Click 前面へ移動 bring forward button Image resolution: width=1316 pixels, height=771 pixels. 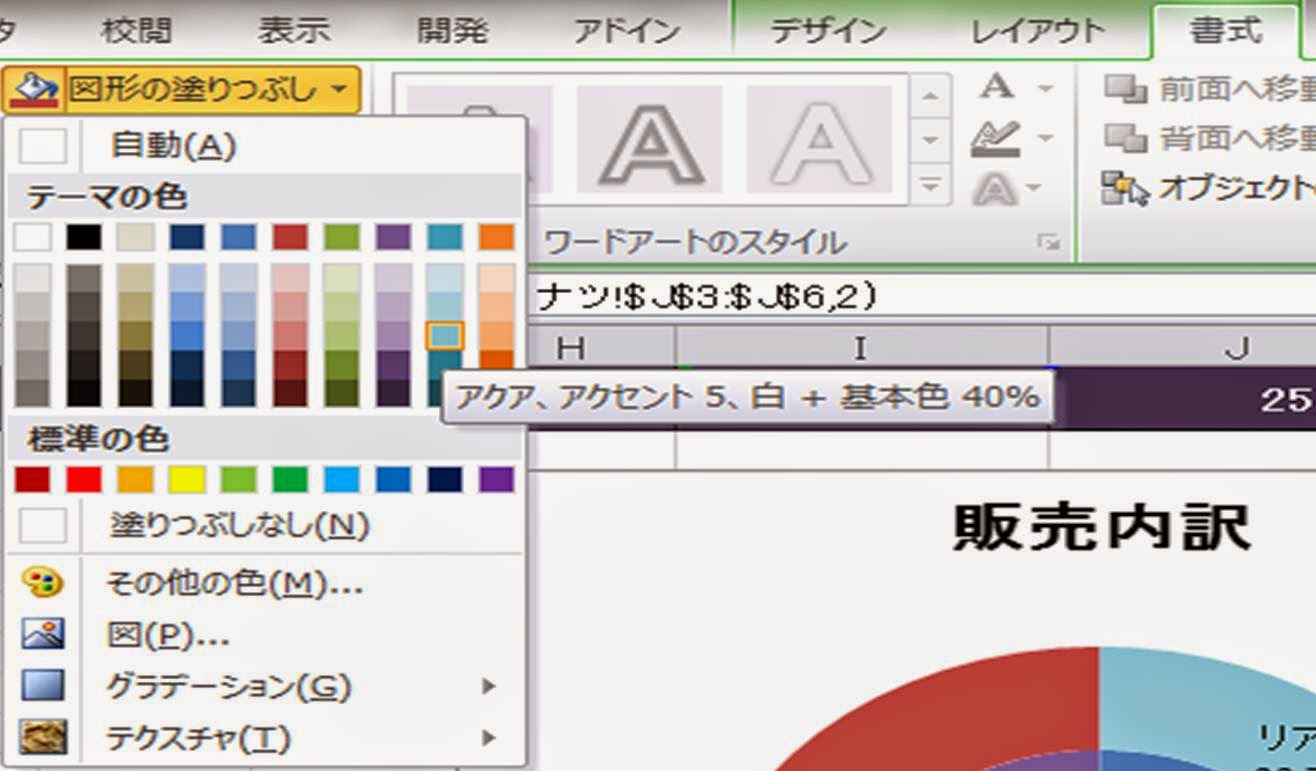click(1210, 90)
